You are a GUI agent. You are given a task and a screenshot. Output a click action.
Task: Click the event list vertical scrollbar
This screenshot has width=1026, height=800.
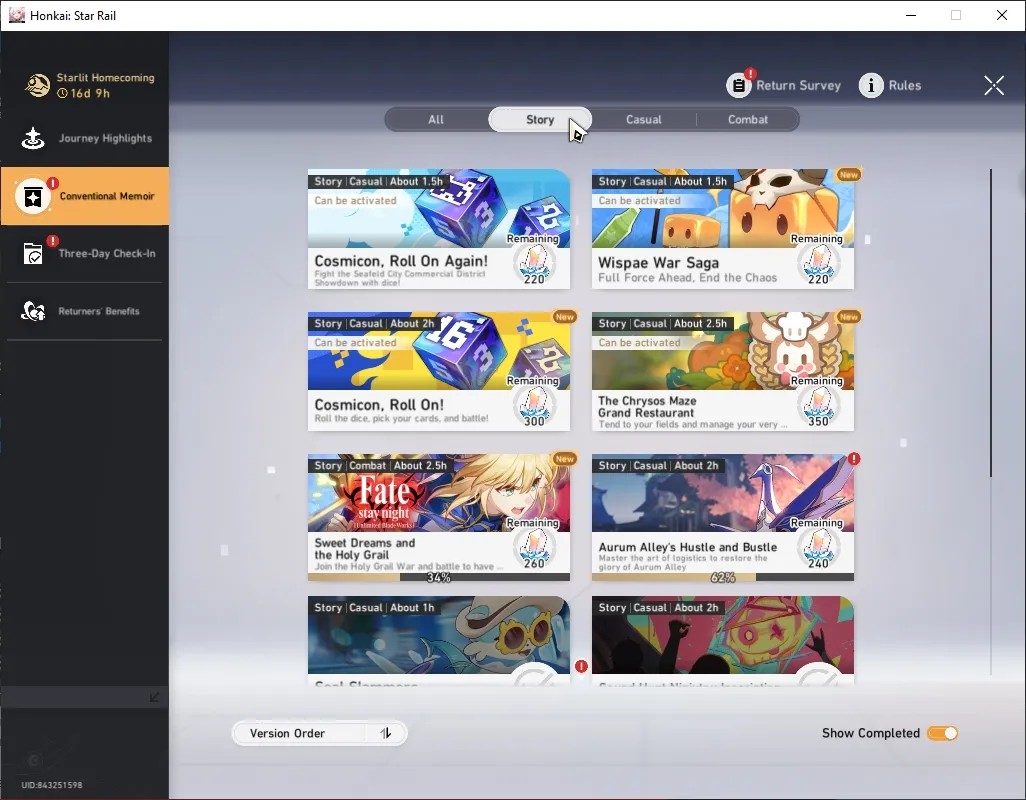991,323
